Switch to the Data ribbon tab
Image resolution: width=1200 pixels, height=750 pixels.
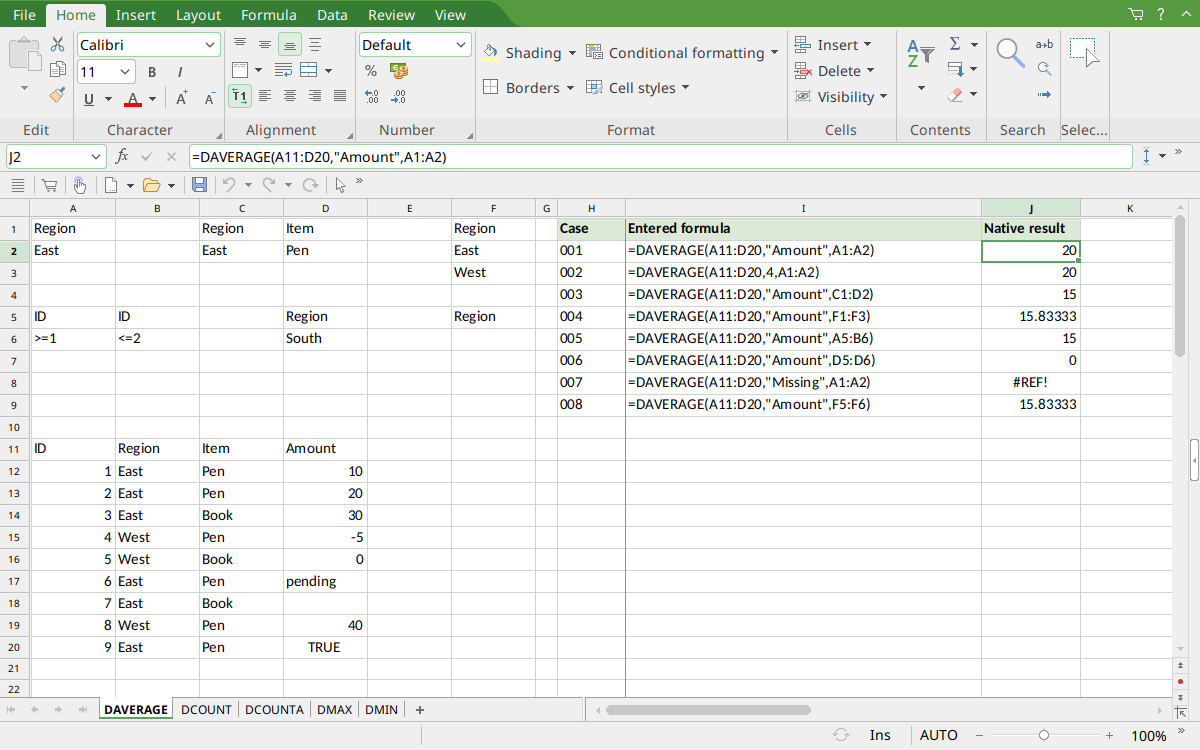click(332, 15)
